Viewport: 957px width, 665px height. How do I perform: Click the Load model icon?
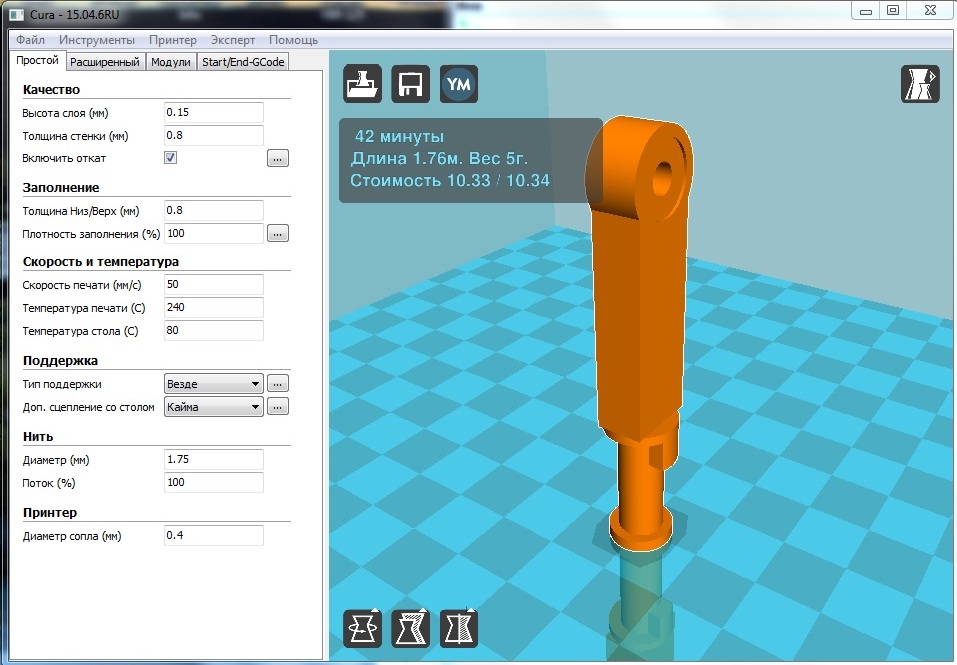coord(363,84)
